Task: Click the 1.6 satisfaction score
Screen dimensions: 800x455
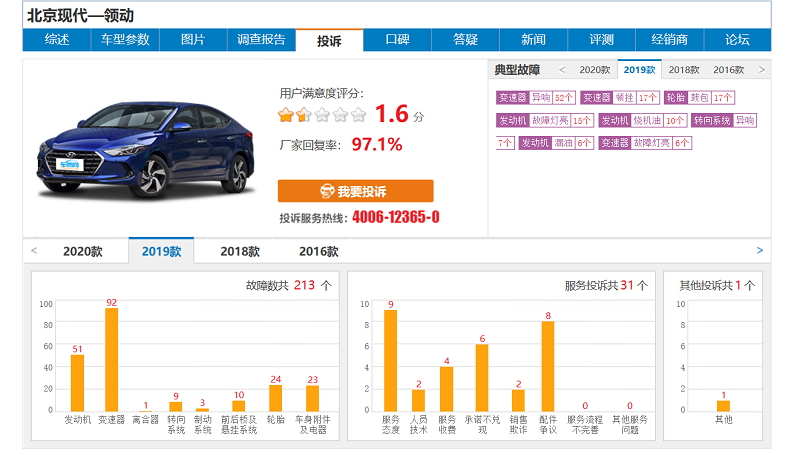Action: pyautogui.click(x=392, y=114)
